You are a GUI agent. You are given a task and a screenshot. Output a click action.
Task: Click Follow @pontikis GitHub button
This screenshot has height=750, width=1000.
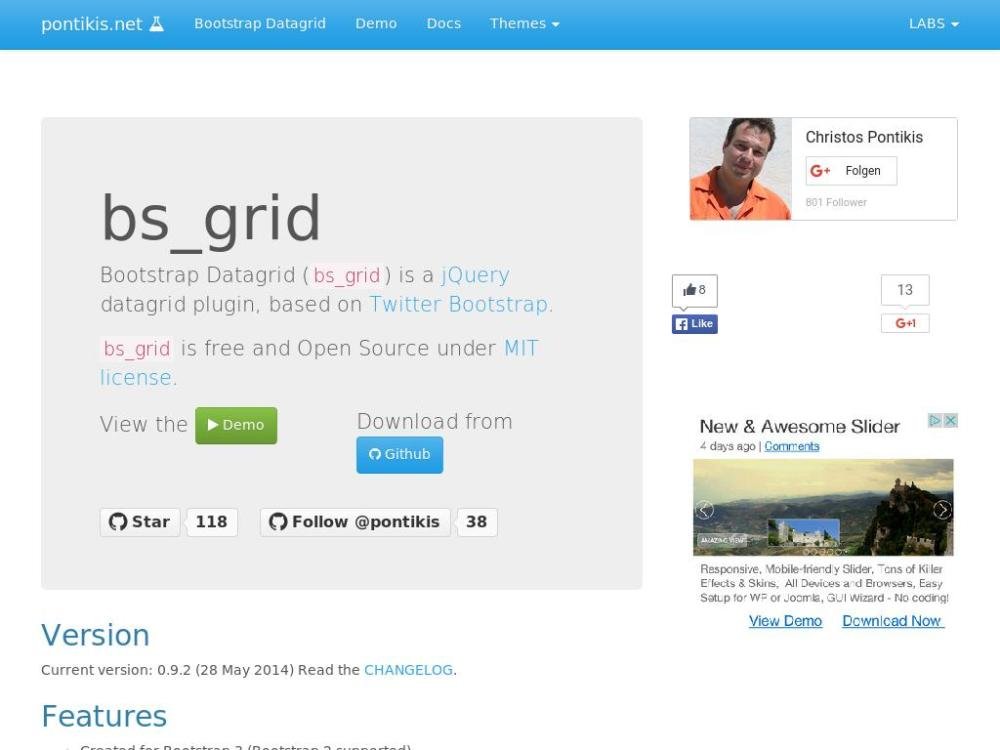pyautogui.click(x=355, y=522)
